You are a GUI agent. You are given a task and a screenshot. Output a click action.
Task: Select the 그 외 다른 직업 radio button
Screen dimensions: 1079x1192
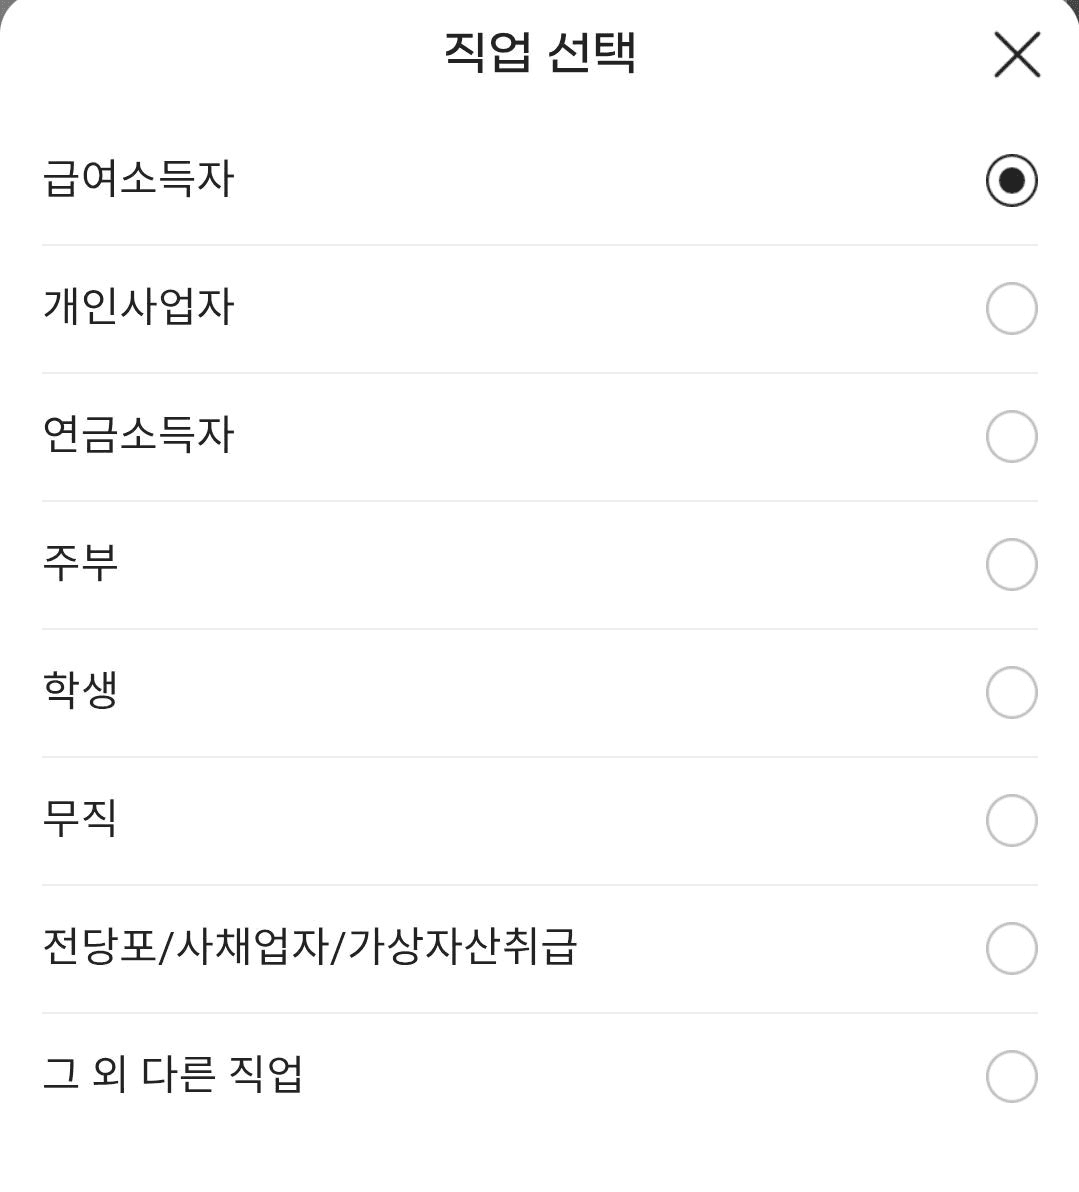[1011, 1077]
